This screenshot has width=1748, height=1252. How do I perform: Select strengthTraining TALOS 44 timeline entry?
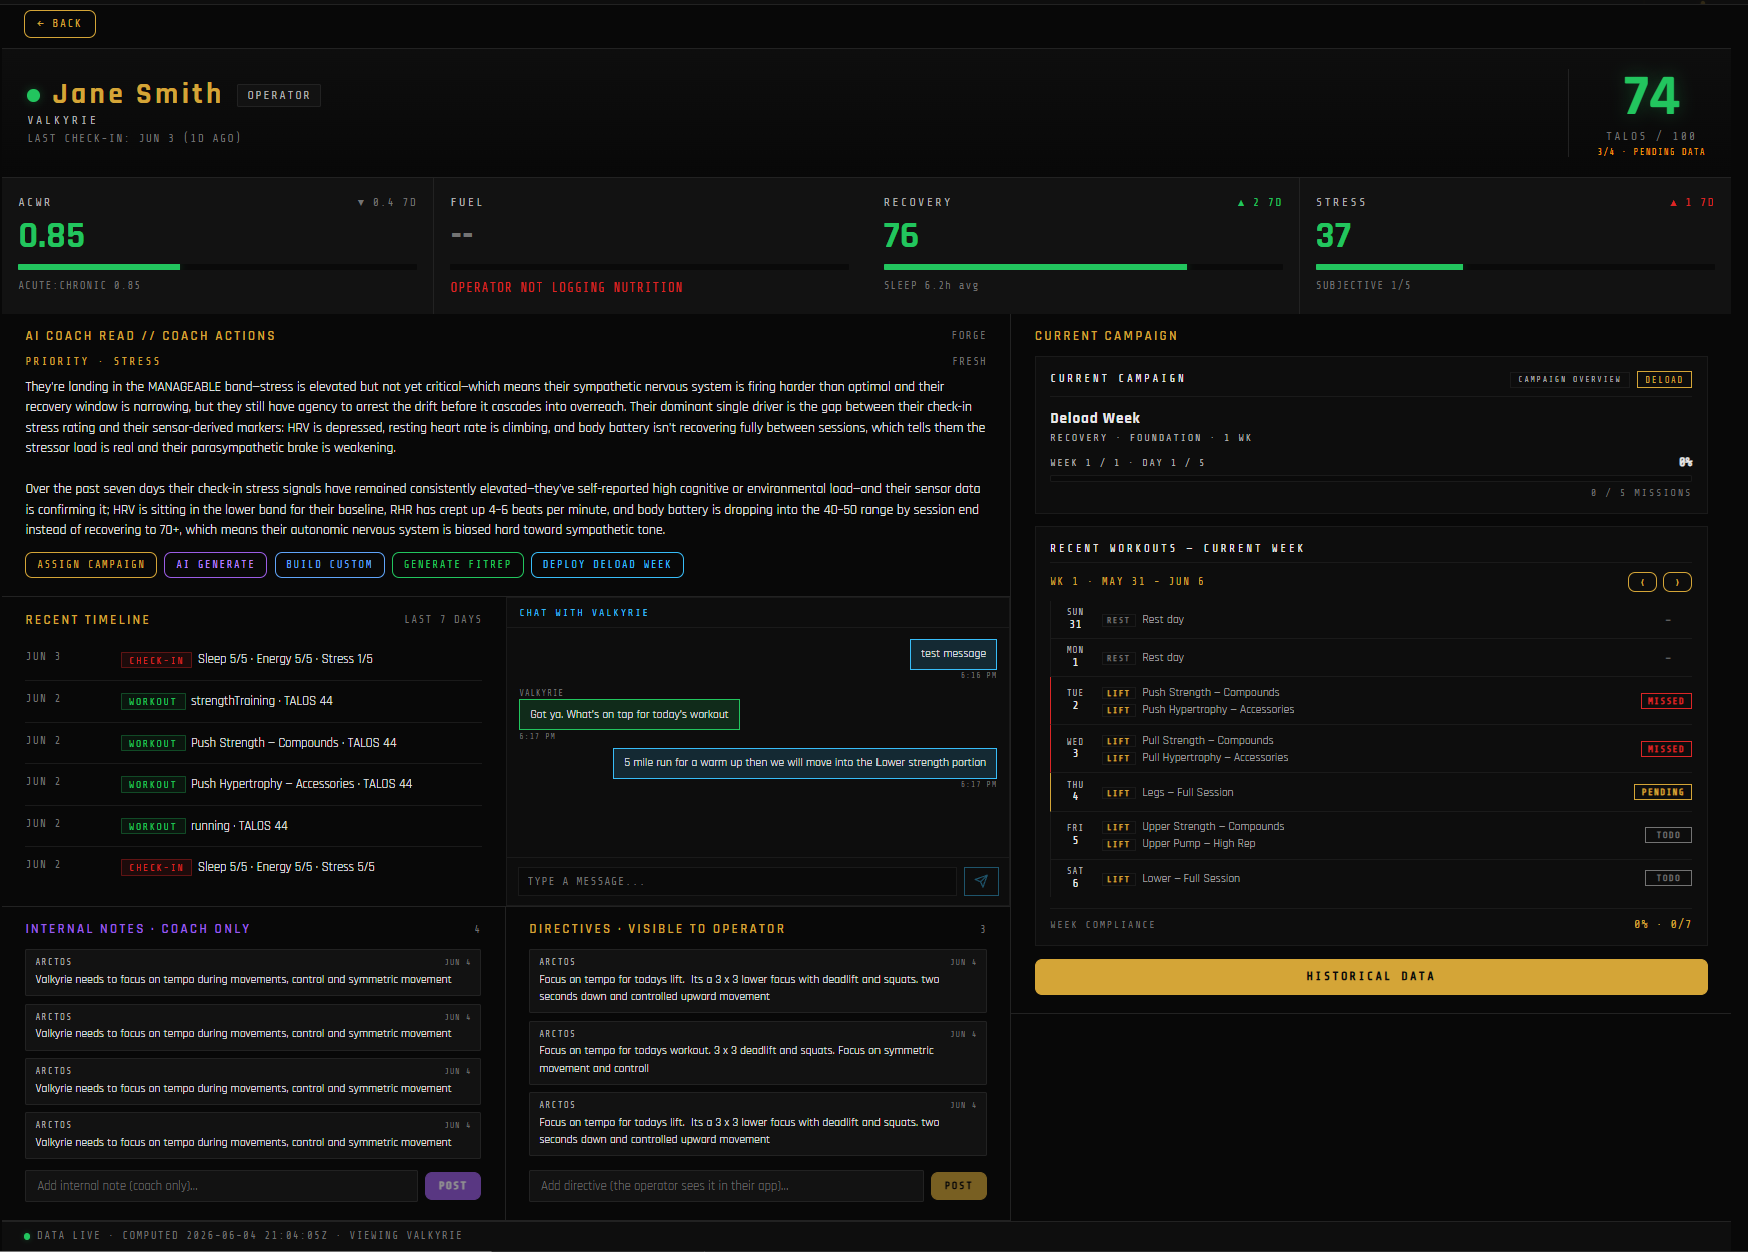pos(254,701)
